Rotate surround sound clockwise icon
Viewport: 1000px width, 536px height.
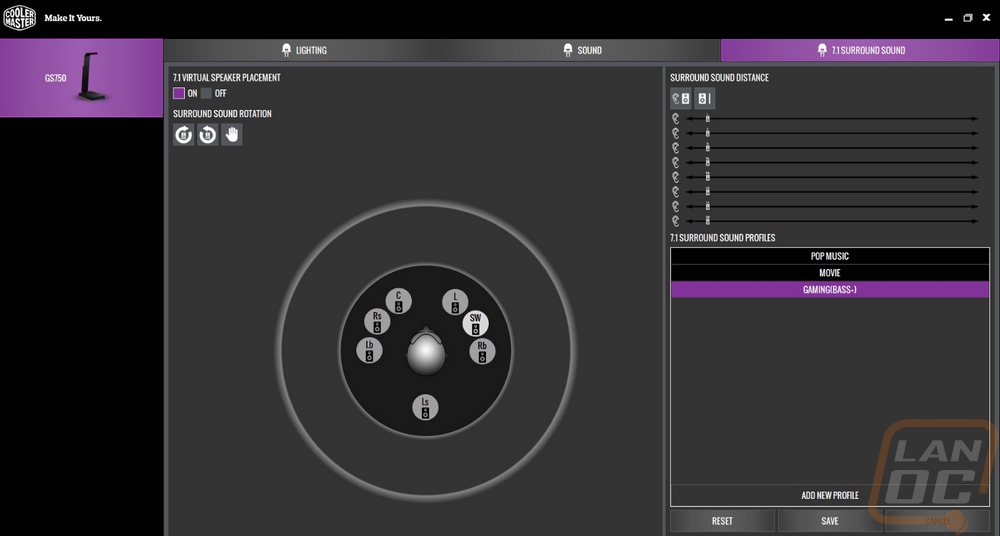pos(184,135)
